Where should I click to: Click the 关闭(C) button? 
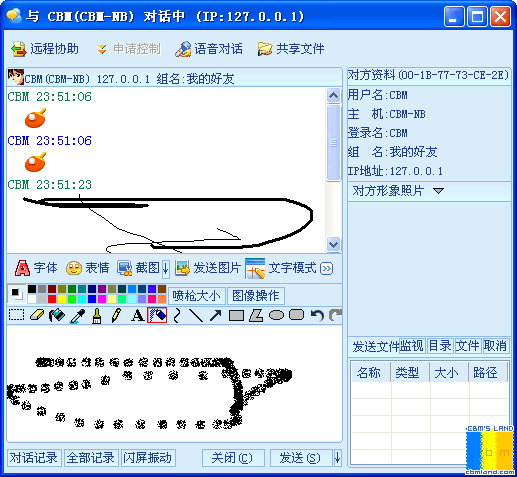(x=233, y=458)
